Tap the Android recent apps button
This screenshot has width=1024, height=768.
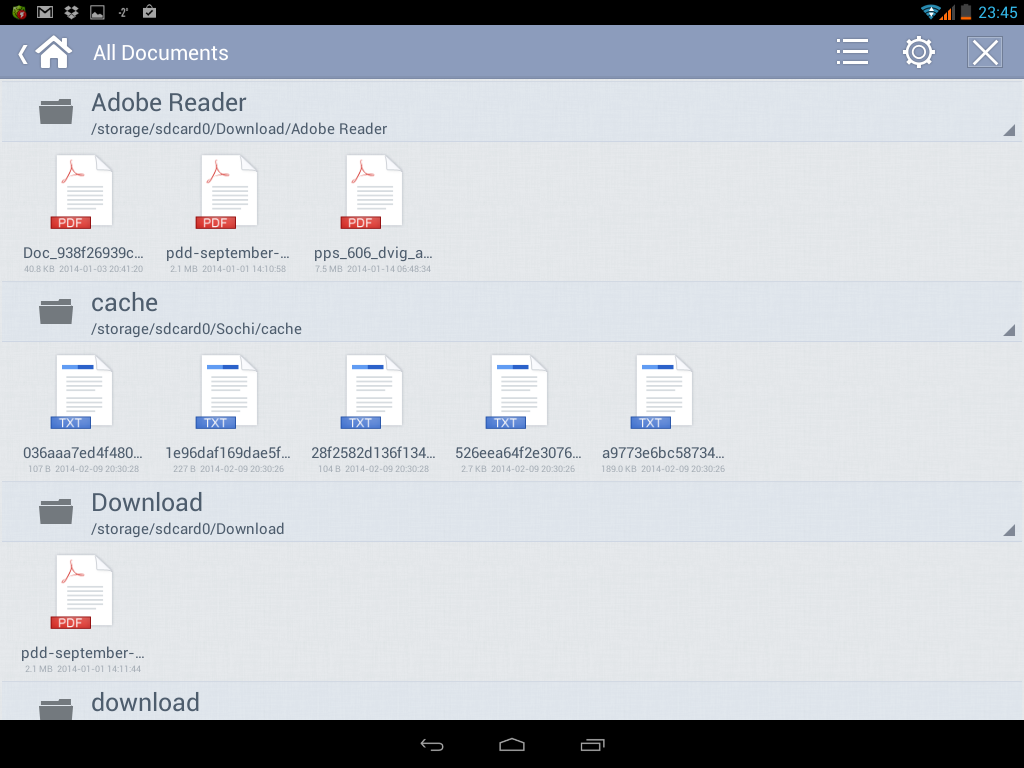pyautogui.click(x=592, y=744)
